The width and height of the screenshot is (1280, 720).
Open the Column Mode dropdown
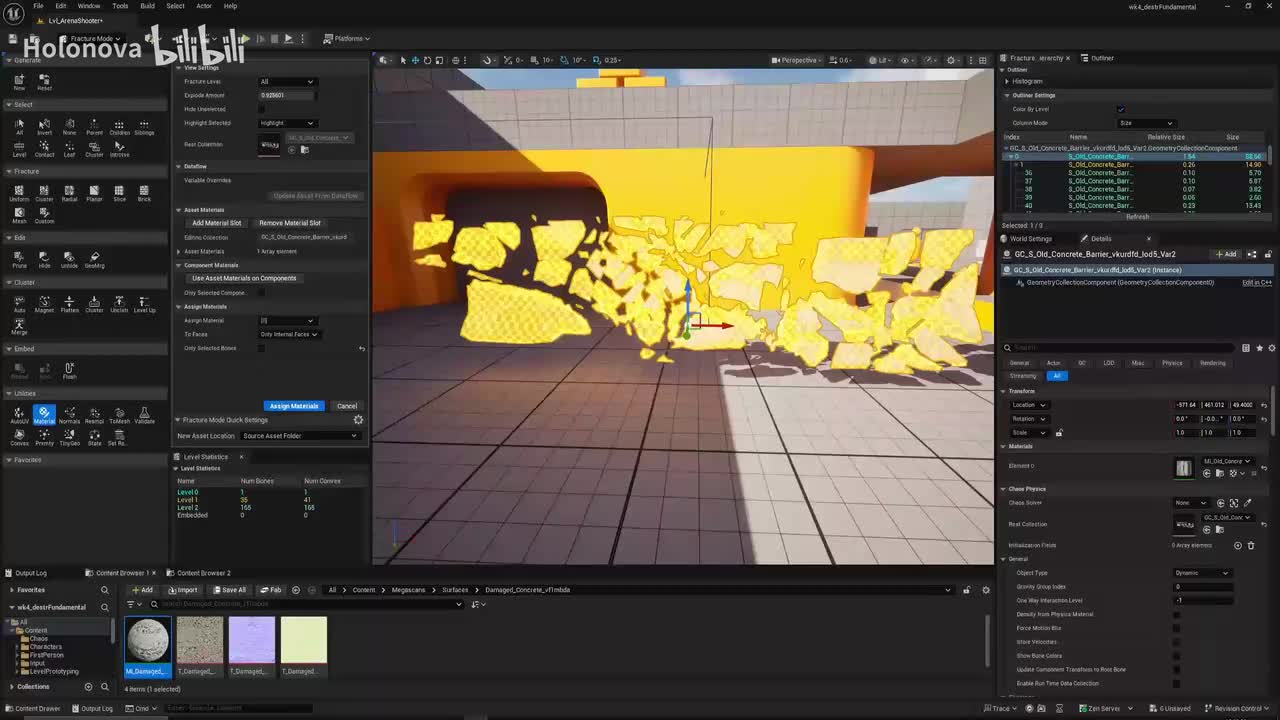pyautogui.click(x=1145, y=123)
